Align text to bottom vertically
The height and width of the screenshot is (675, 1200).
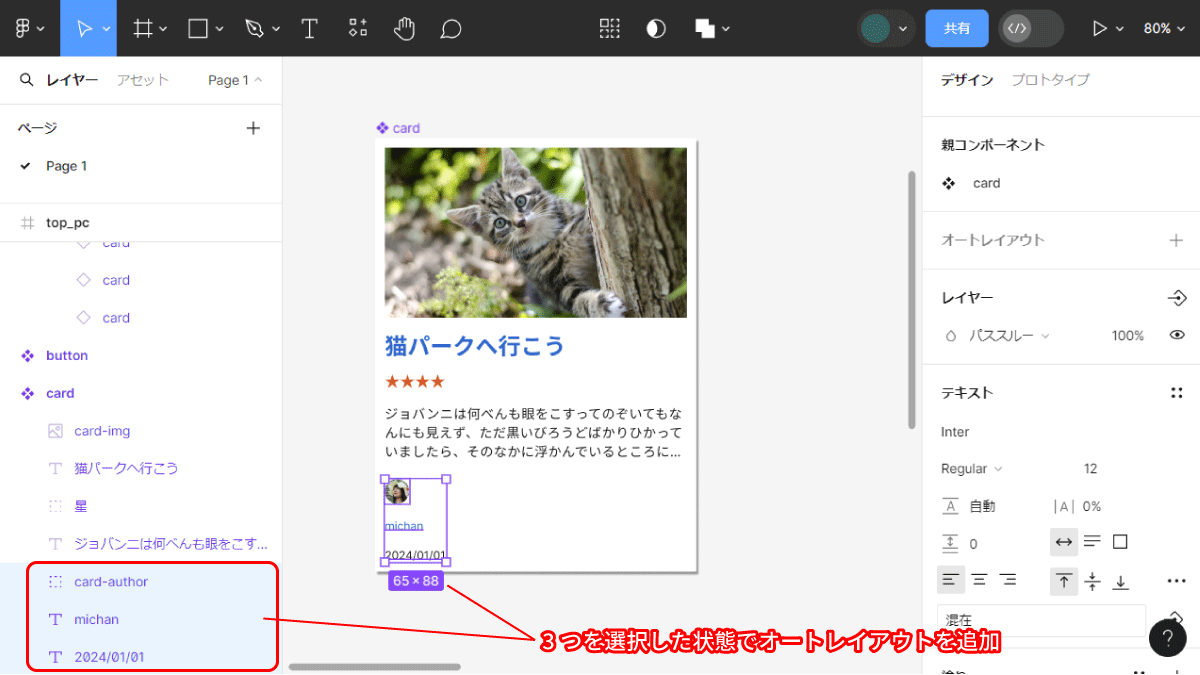(1121, 580)
